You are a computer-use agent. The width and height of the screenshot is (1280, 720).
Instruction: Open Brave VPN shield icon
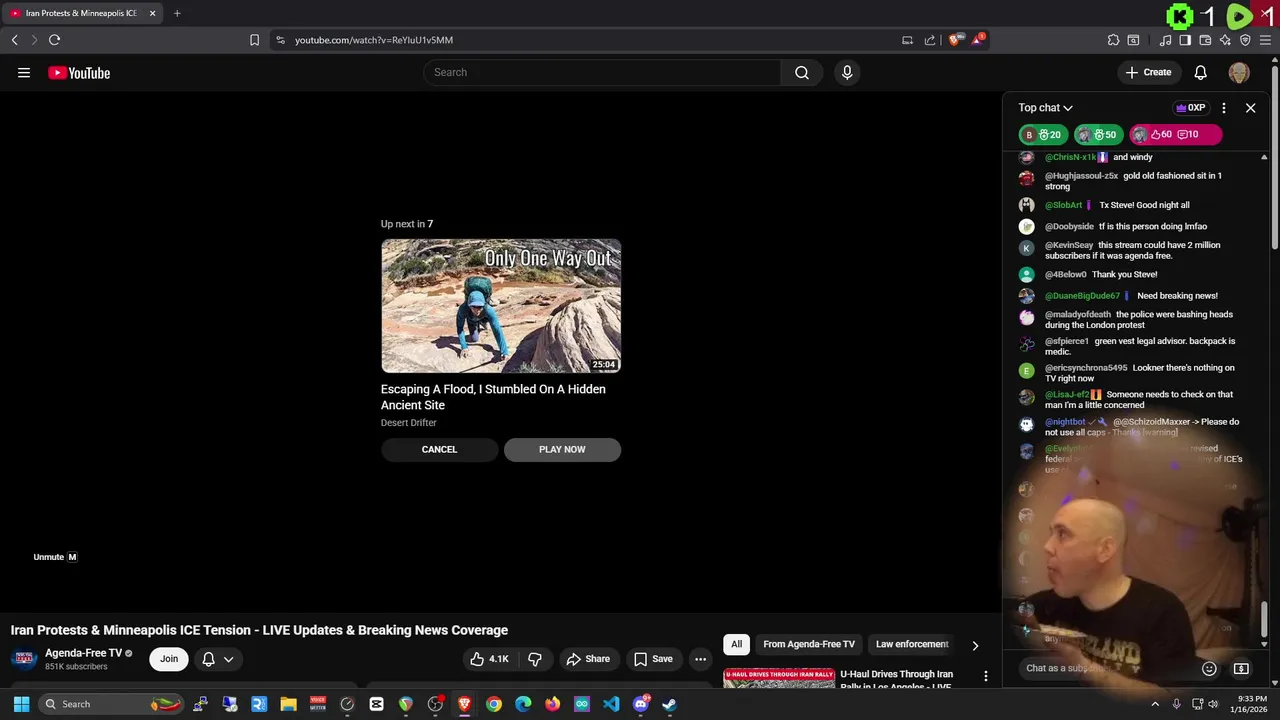coord(1245,40)
